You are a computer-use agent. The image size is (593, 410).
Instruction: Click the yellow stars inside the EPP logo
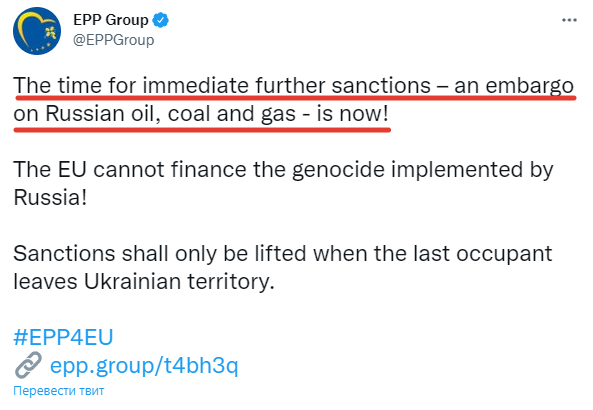coord(50,33)
